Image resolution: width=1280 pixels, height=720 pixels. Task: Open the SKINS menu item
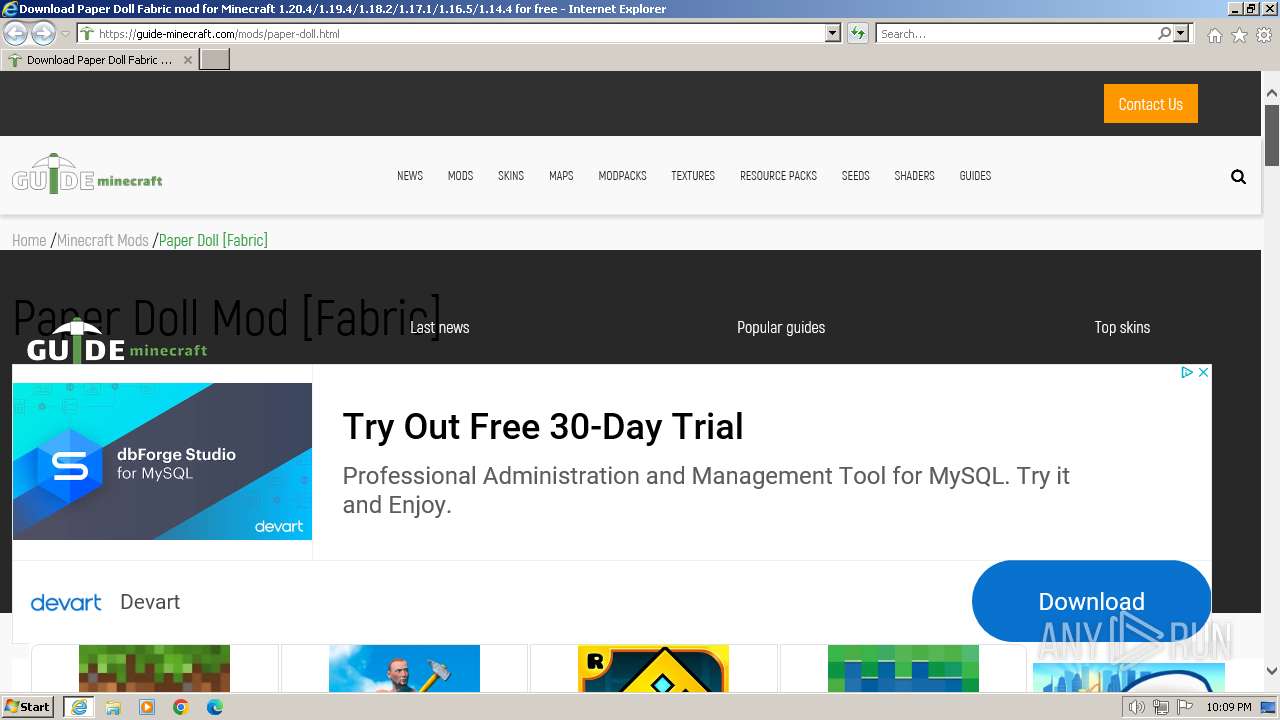tap(511, 176)
